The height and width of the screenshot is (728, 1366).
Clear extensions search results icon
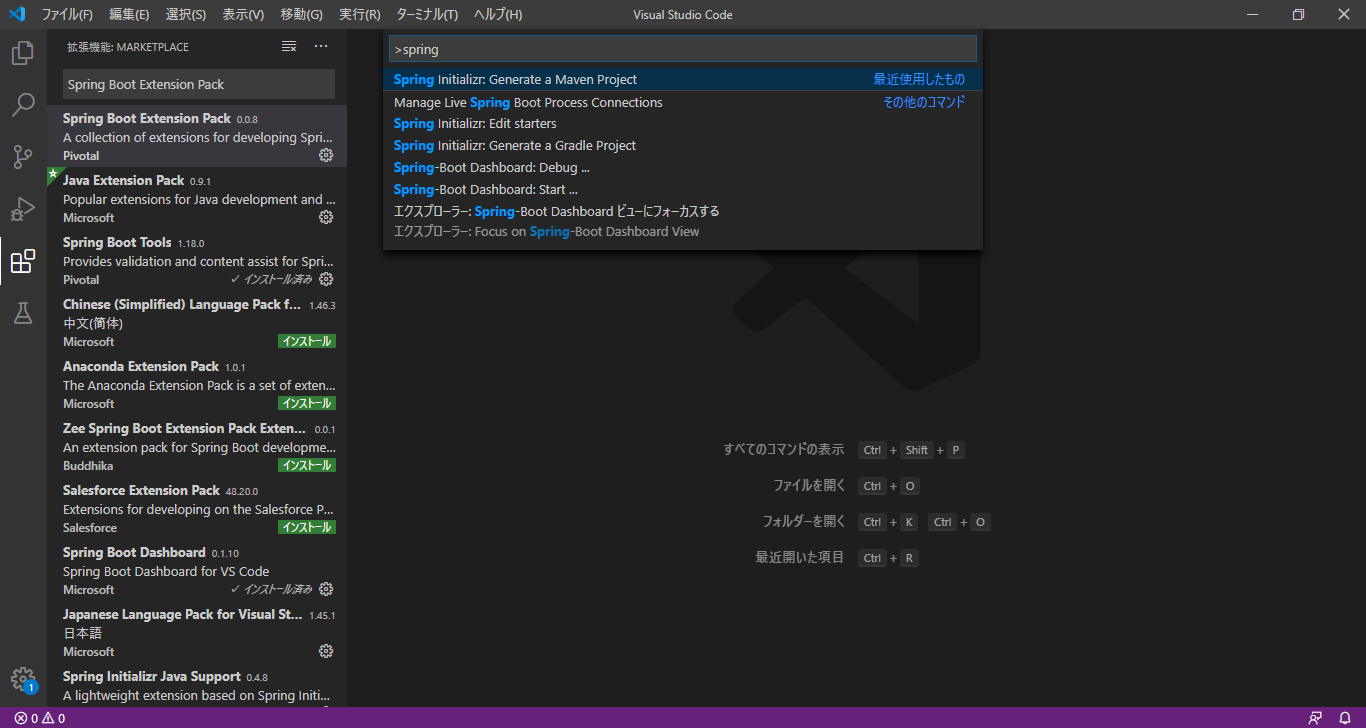pos(289,46)
